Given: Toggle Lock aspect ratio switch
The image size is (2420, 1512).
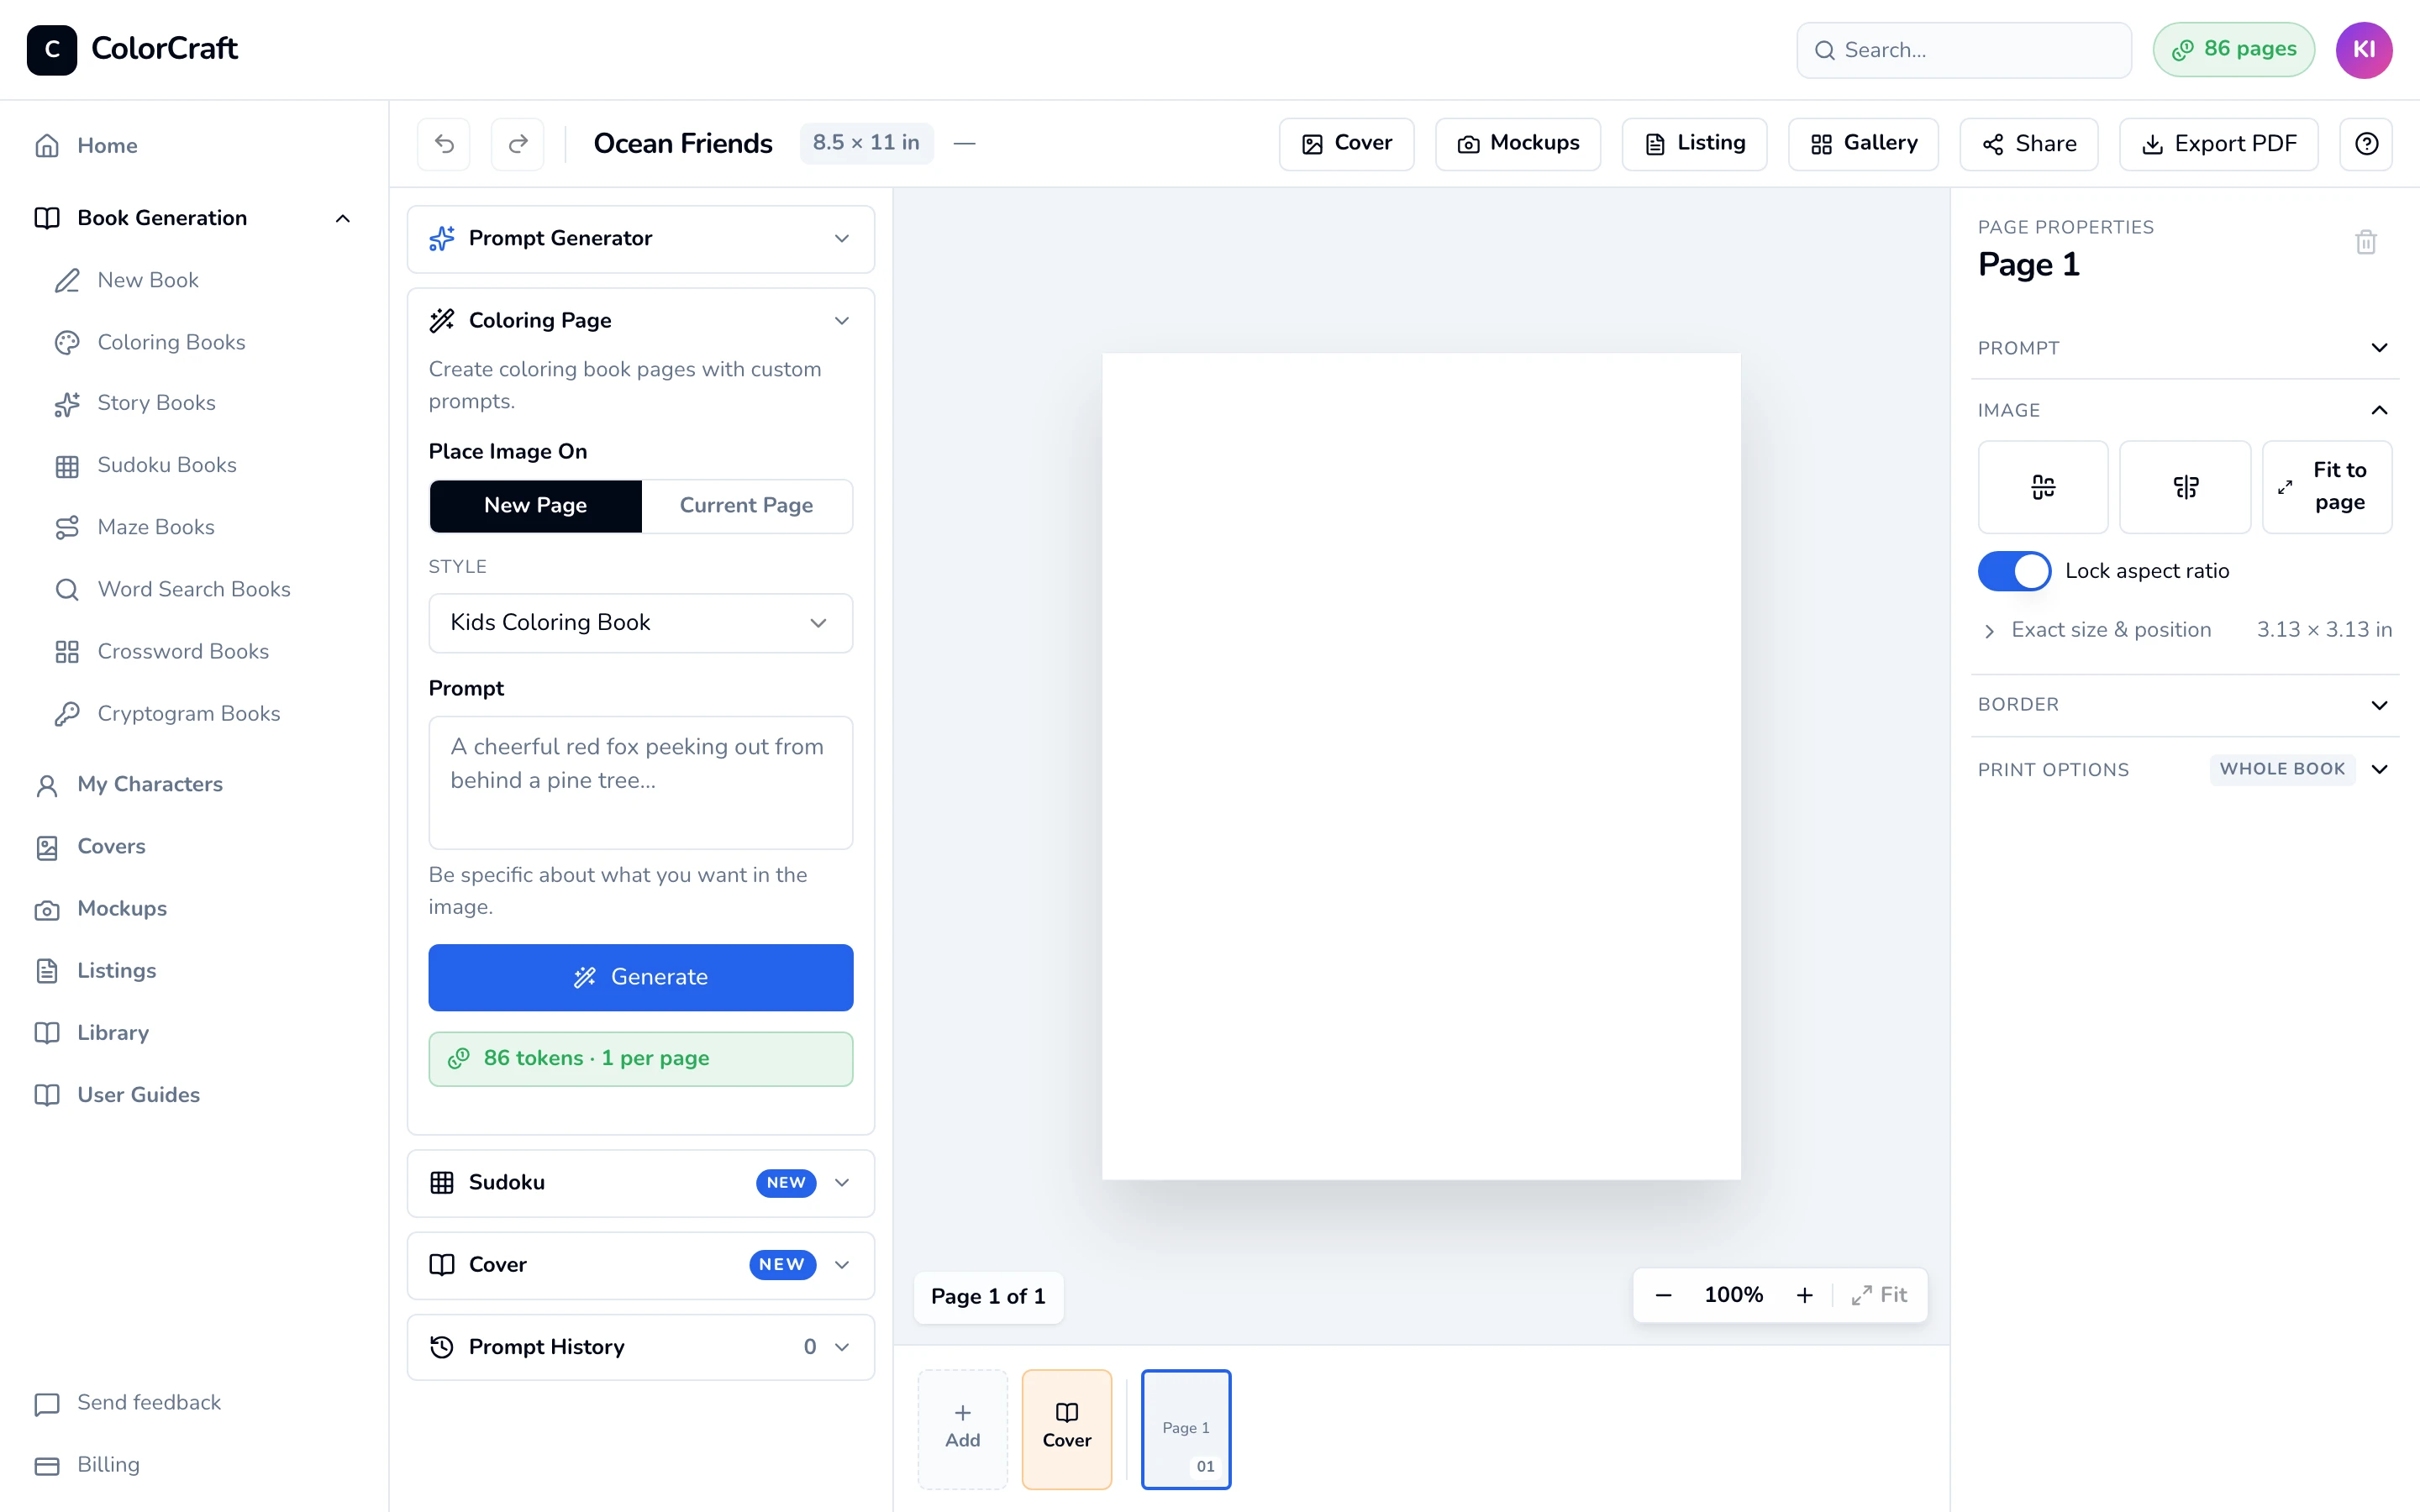Looking at the screenshot, I should (2014, 571).
